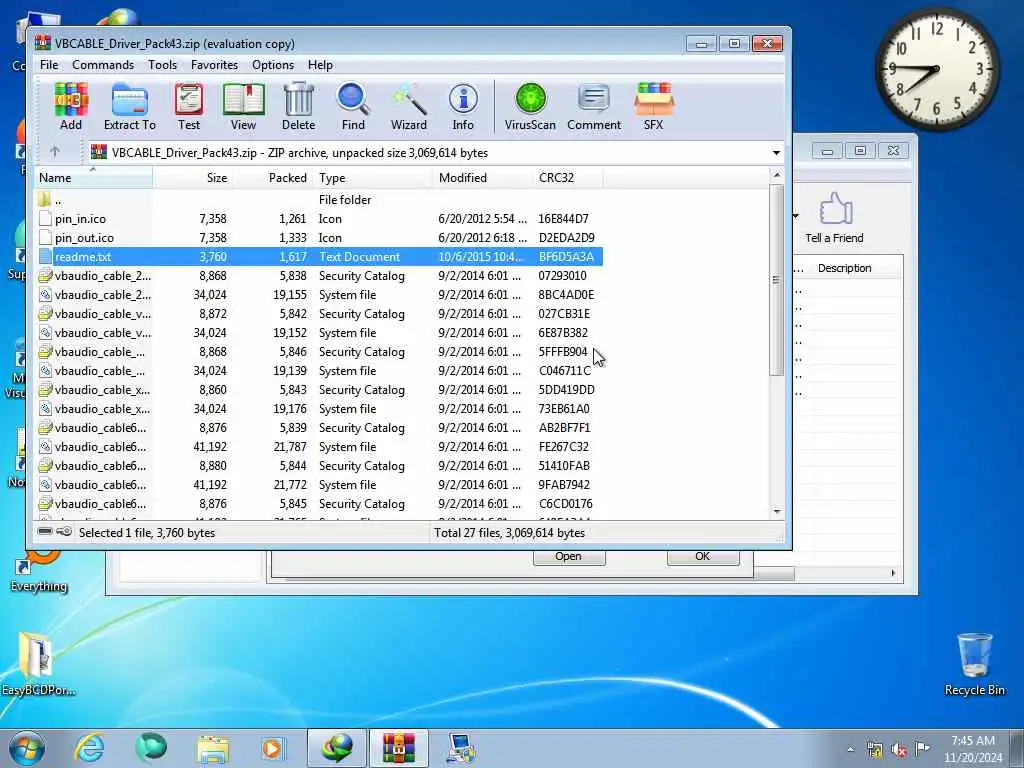Open the File menu
The width and height of the screenshot is (1024, 768).
(x=49, y=65)
